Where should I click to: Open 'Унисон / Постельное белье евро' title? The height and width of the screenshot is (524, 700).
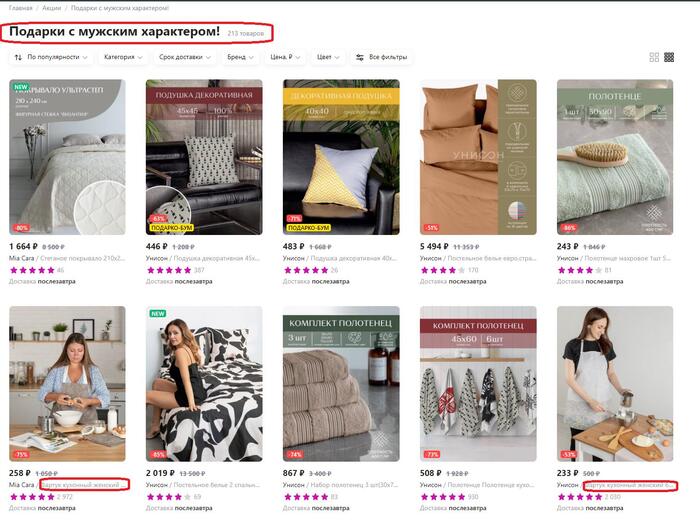pos(478,258)
